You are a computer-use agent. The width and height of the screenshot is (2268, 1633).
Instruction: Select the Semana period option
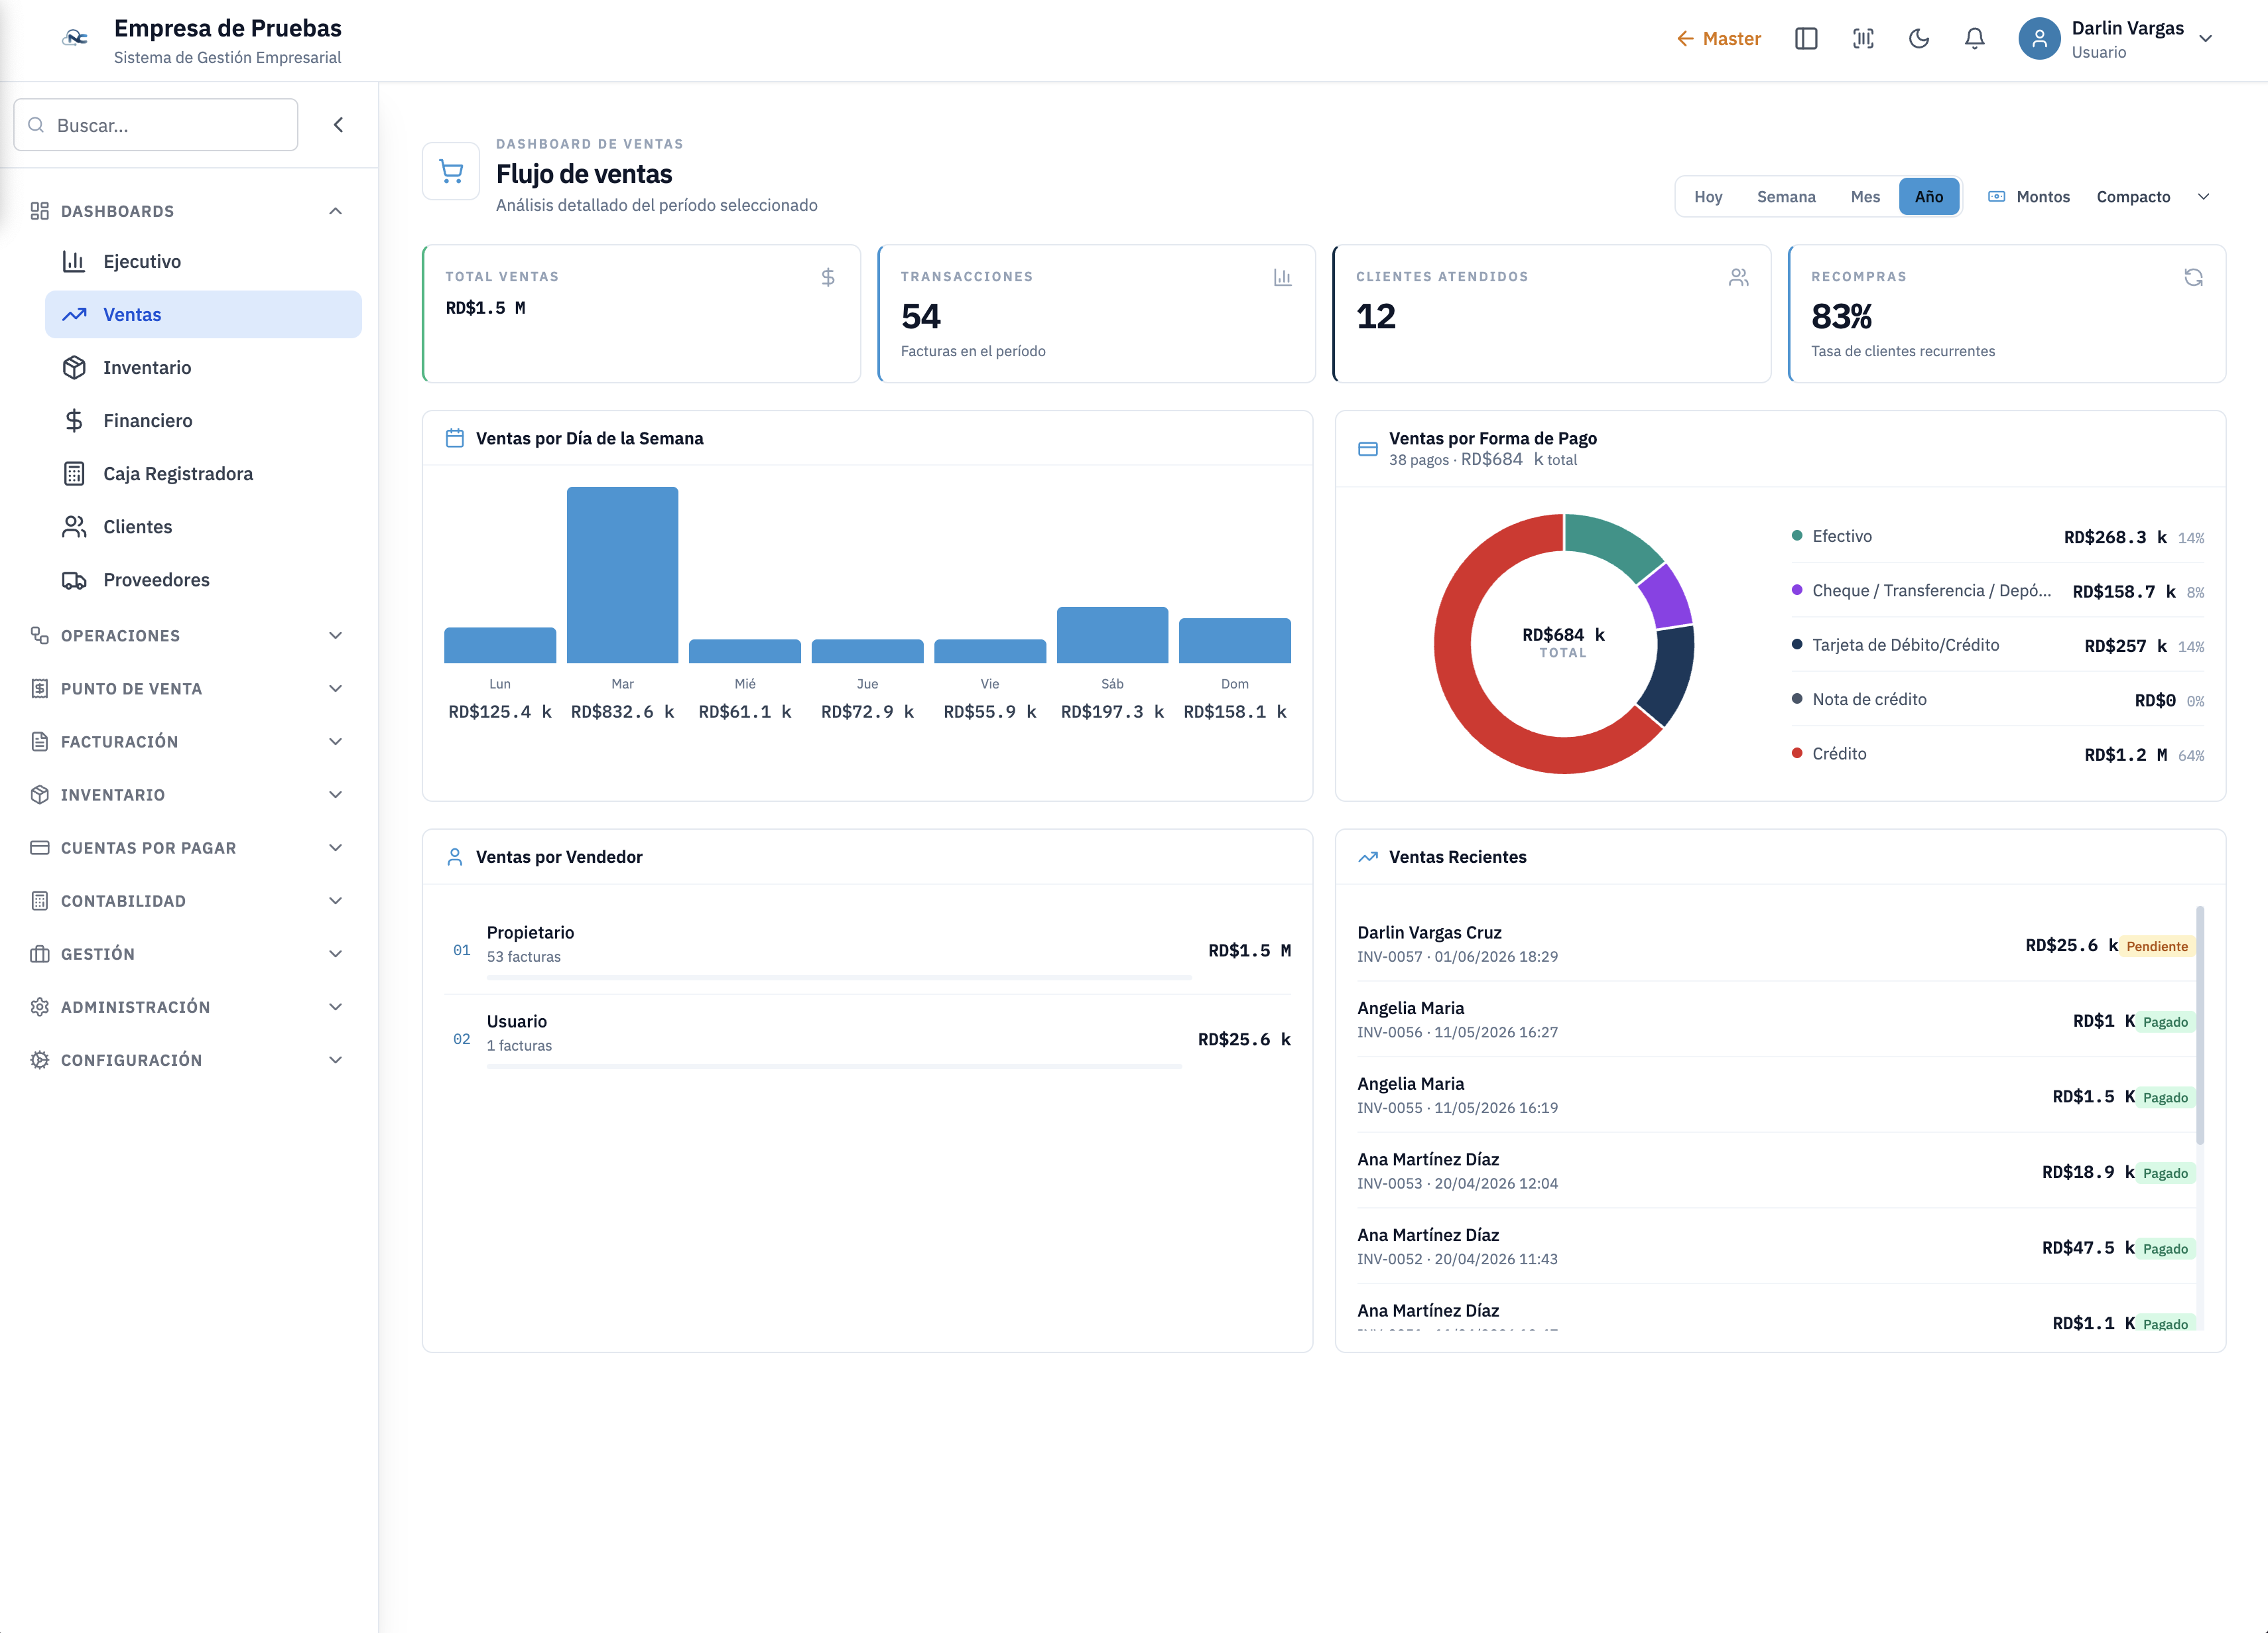click(x=1786, y=197)
